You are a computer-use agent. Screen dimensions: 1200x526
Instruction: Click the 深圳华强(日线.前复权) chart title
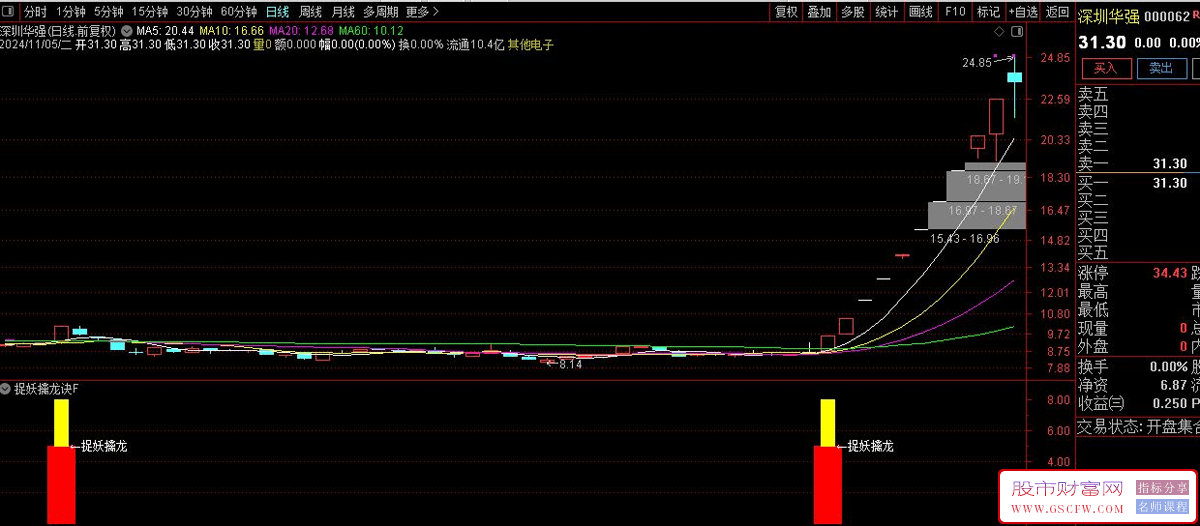pos(60,30)
